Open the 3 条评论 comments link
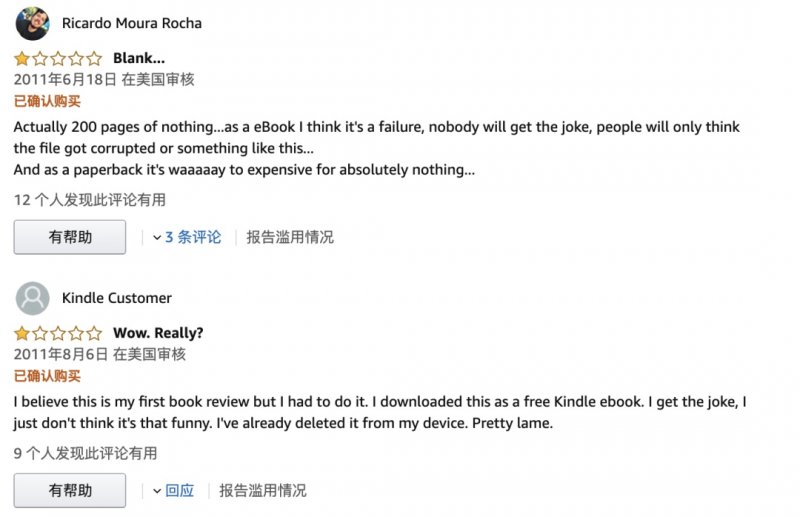The image size is (800, 517). pyautogui.click(x=193, y=237)
